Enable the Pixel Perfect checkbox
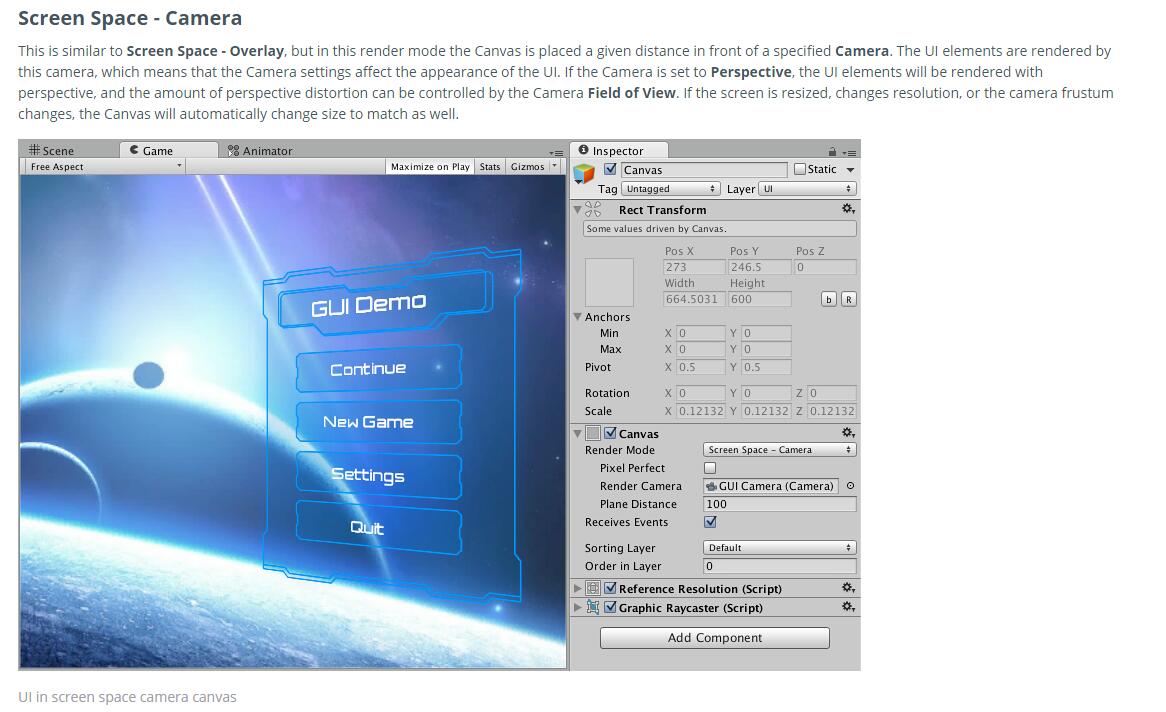1166x712 pixels. point(710,468)
